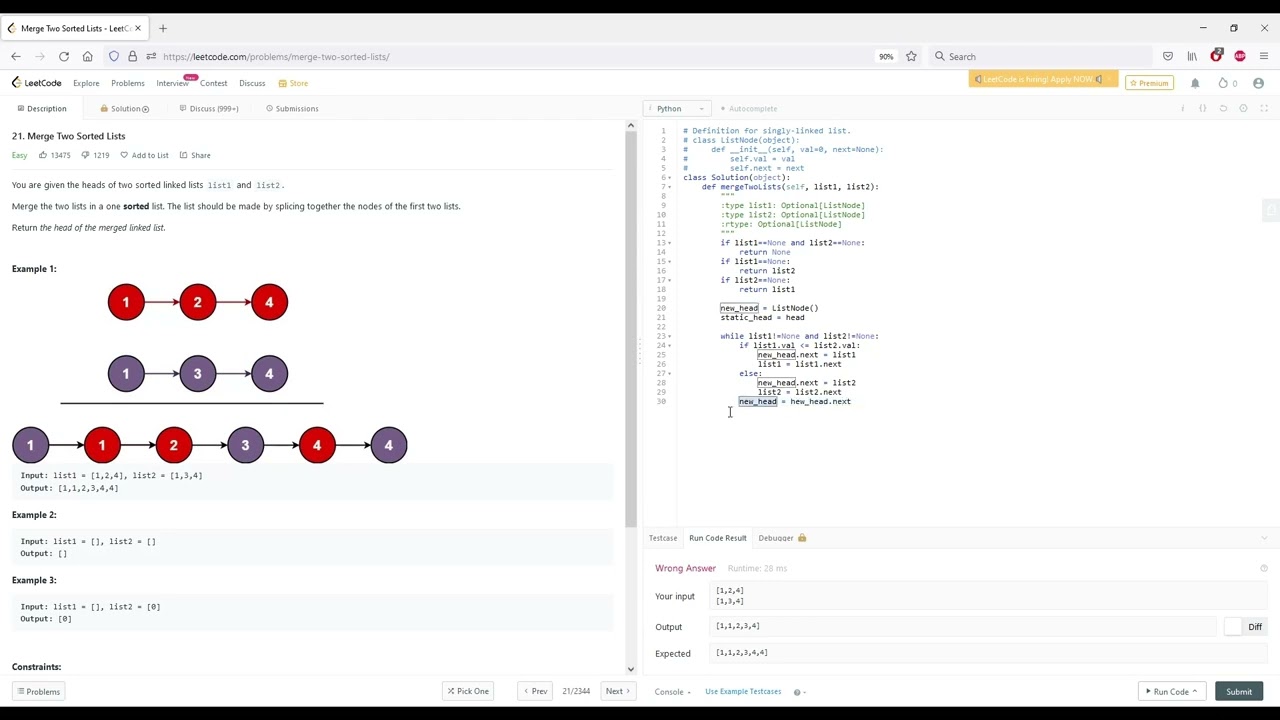The image size is (1280, 720).
Task: Click the Add to List heart icon
Action: [124, 155]
